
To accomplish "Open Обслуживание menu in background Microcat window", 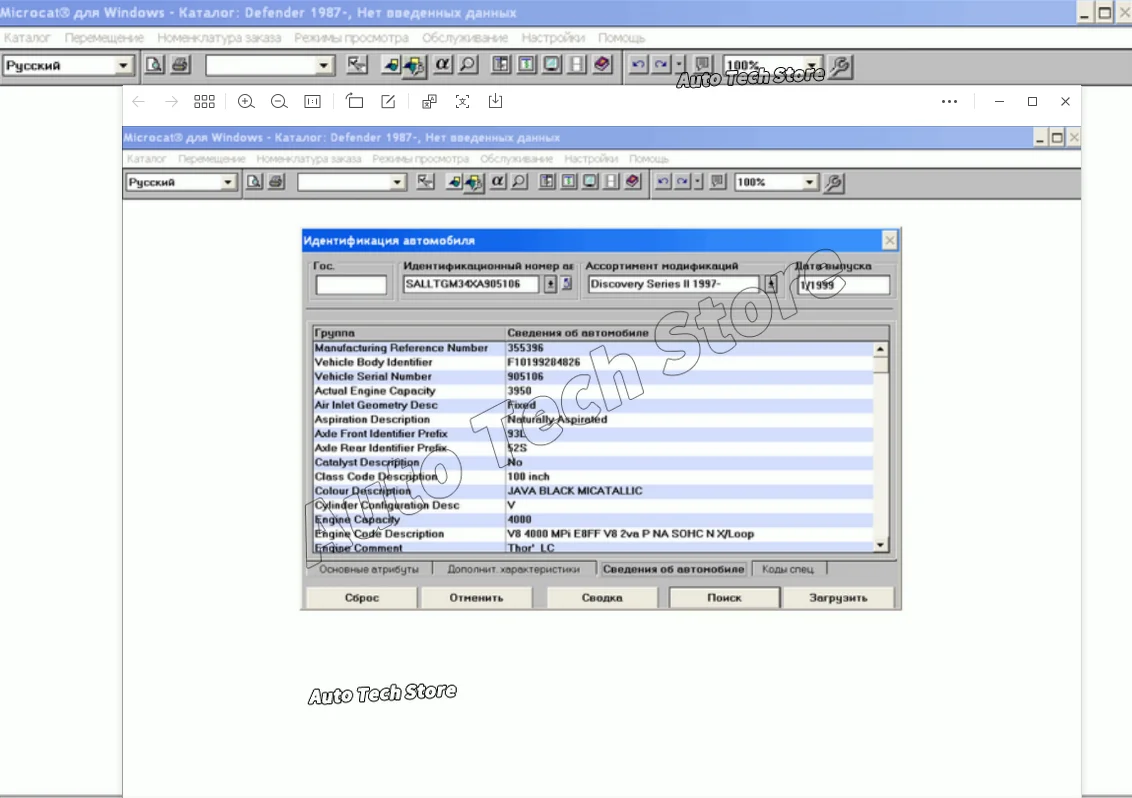I will 465,38.
